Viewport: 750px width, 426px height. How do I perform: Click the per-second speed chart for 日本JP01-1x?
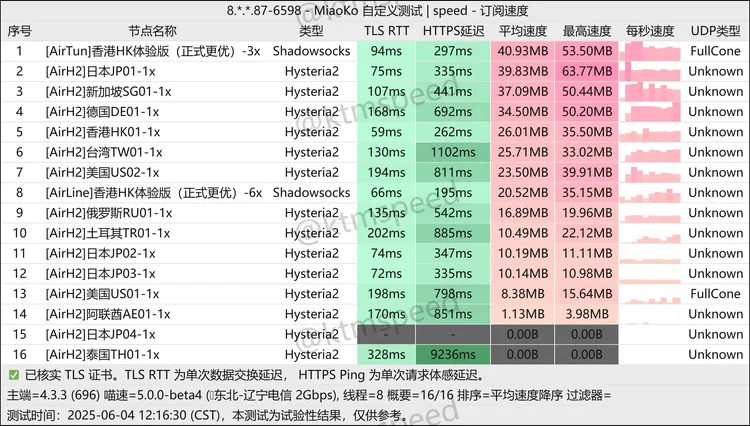pos(651,71)
